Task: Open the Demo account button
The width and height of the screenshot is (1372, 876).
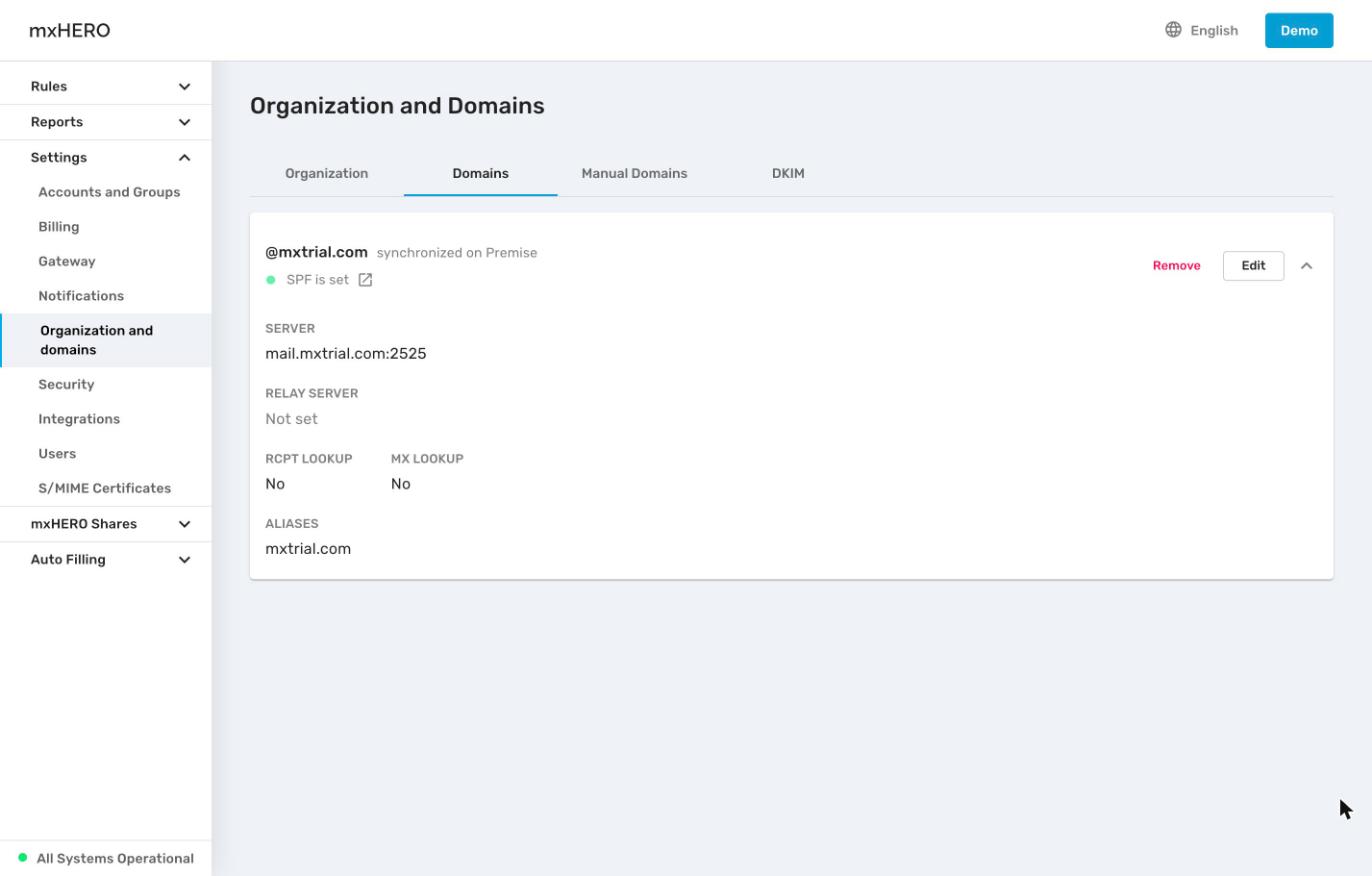Action: [1299, 30]
